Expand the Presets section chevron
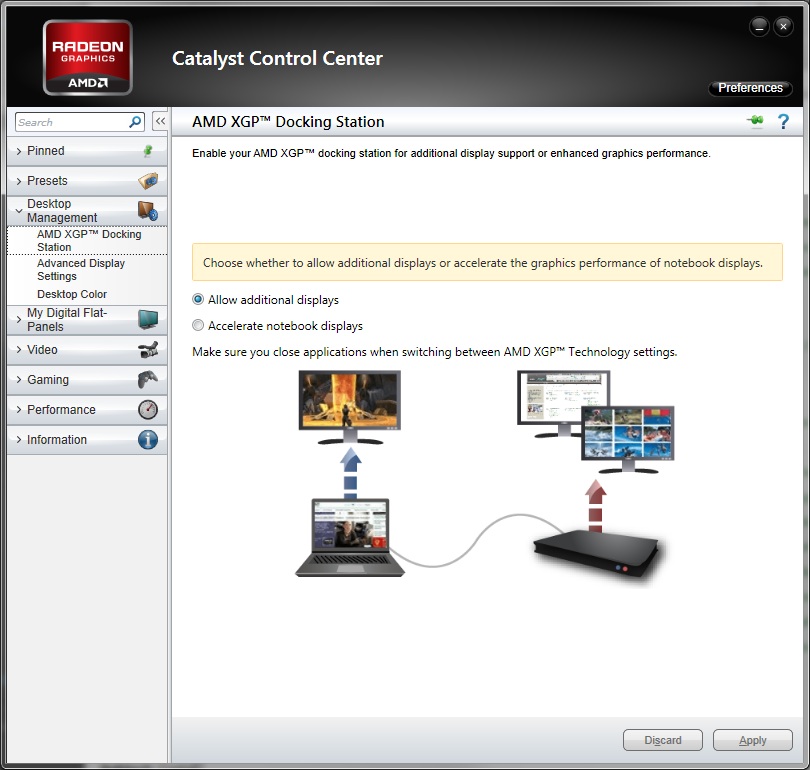Screen dimensions: 810x770 pyautogui.click(x=19, y=181)
